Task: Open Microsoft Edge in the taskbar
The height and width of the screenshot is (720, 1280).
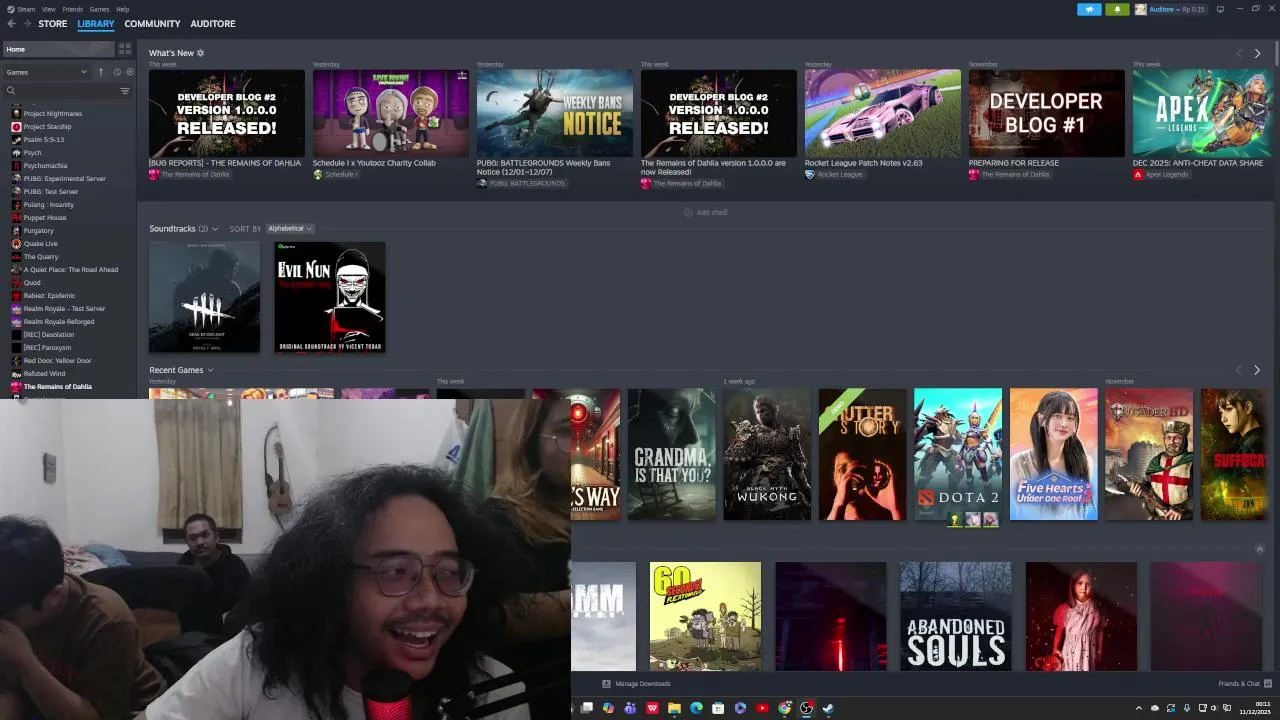Action: click(696, 708)
